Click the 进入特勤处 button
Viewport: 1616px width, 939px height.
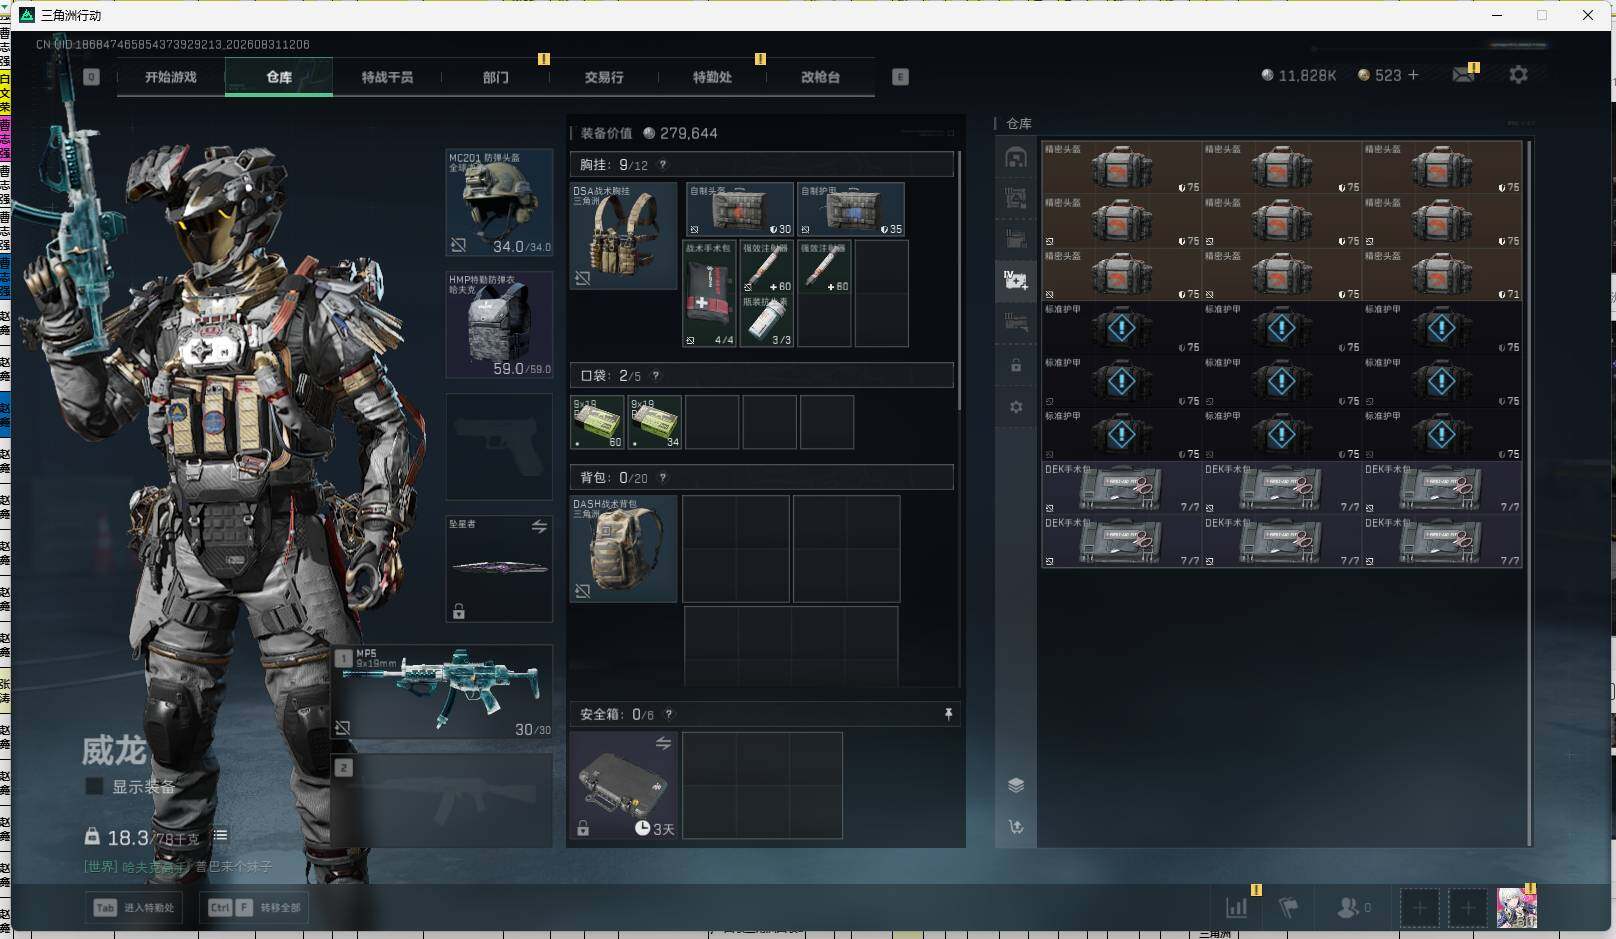pyautogui.click(x=133, y=907)
